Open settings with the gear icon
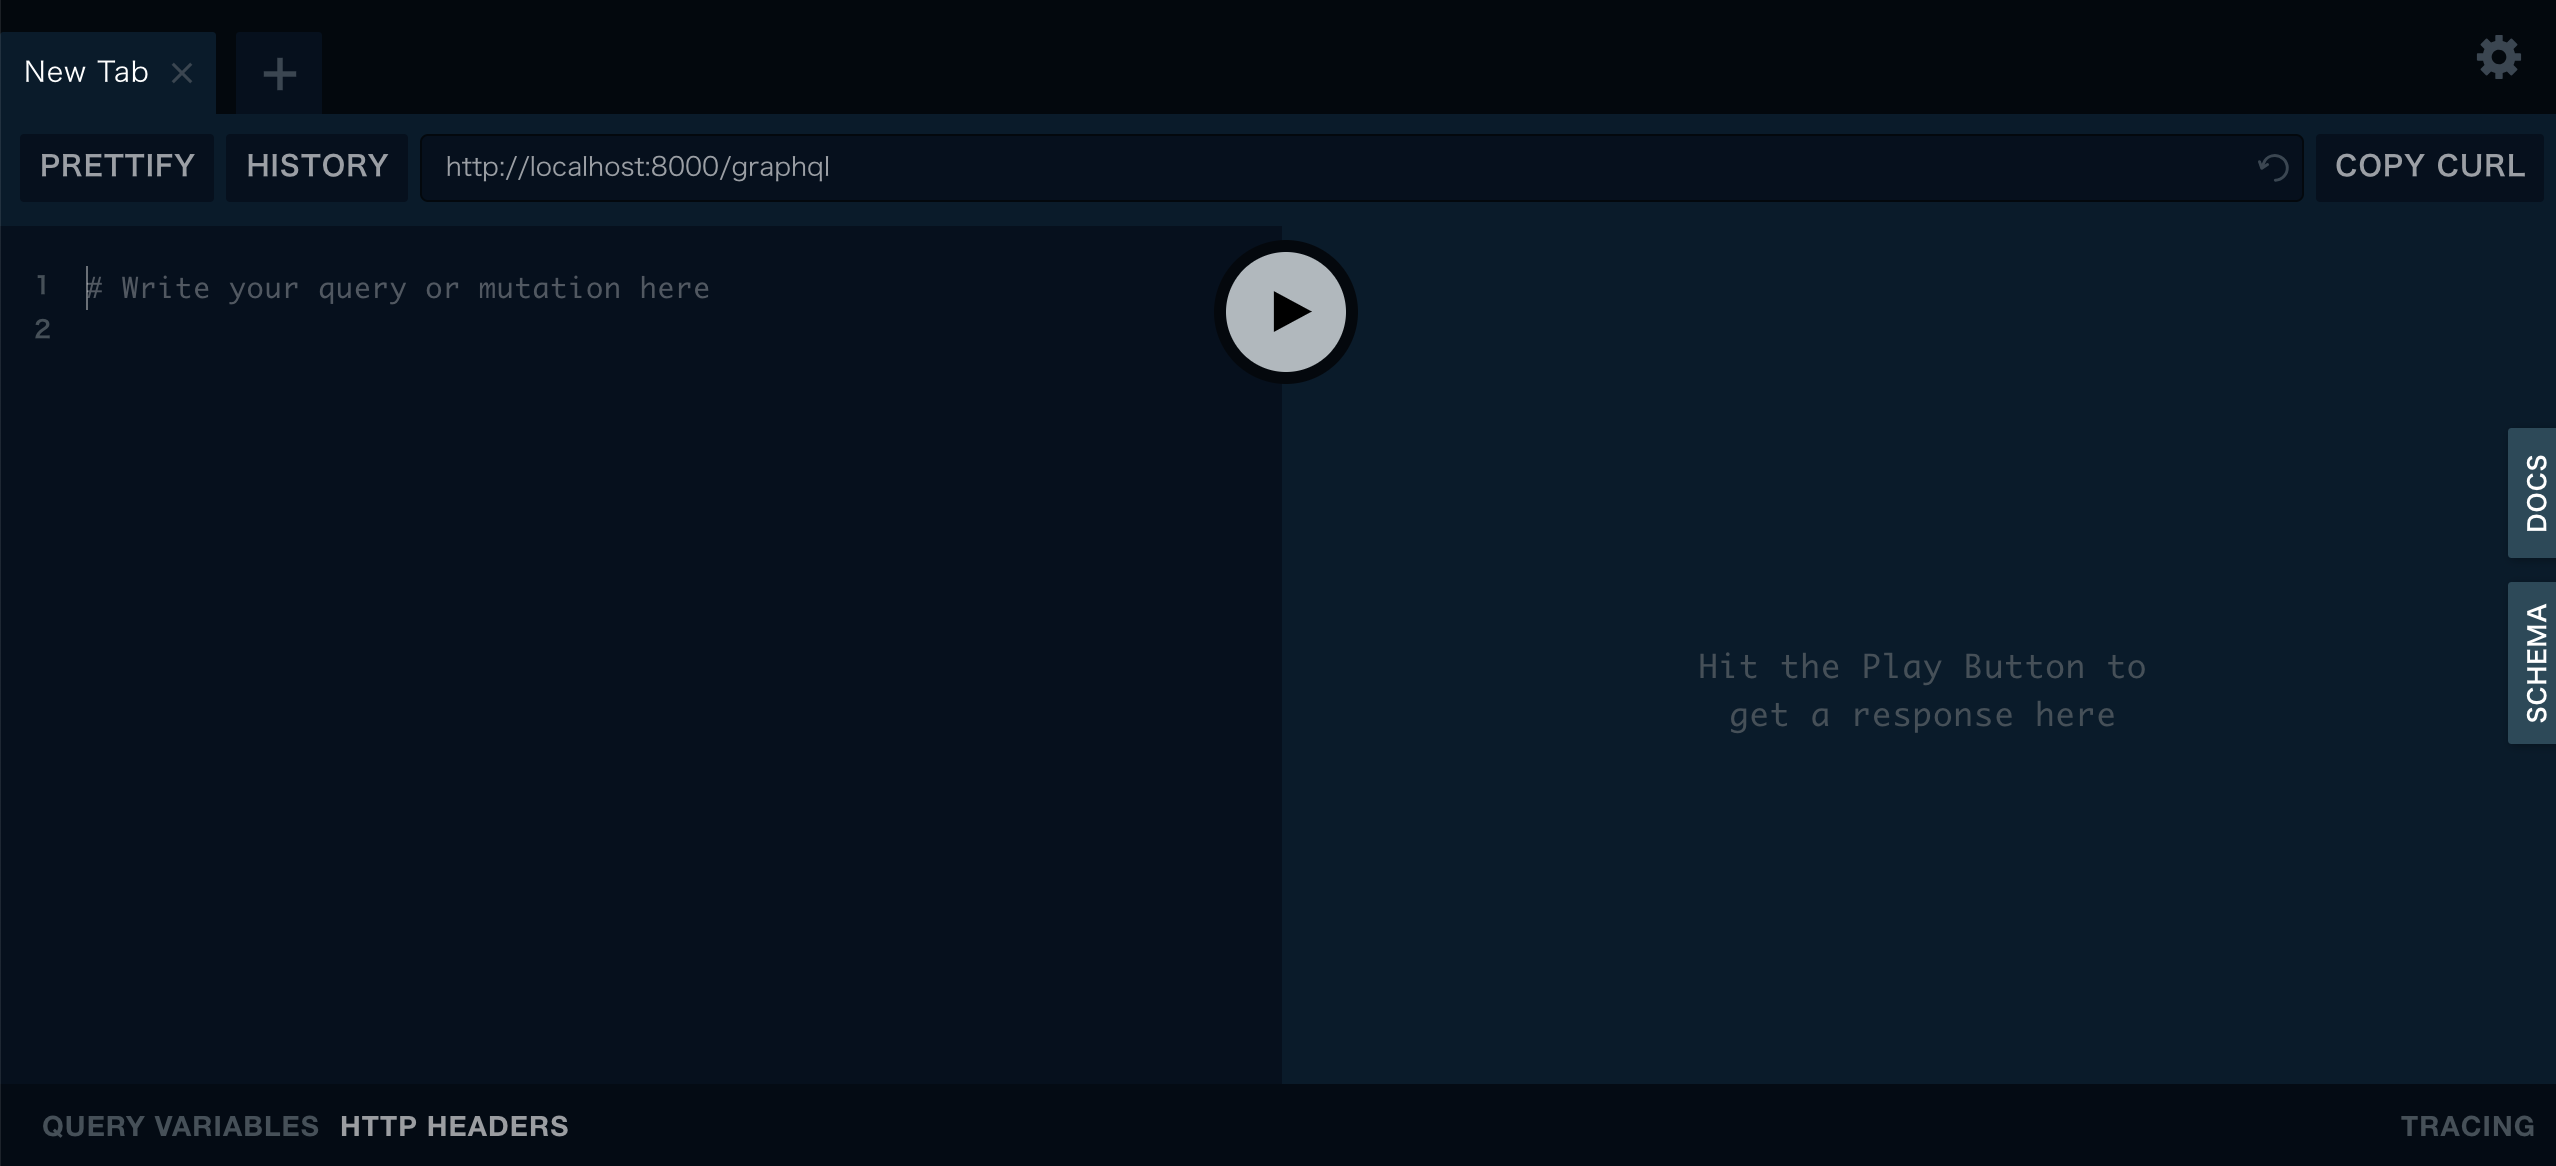Viewport: 2556px width, 1166px height. point(2498,58)
